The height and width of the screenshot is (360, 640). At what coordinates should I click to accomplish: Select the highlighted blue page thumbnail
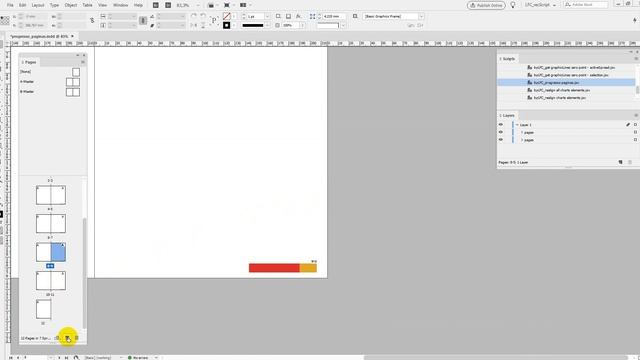58,252
